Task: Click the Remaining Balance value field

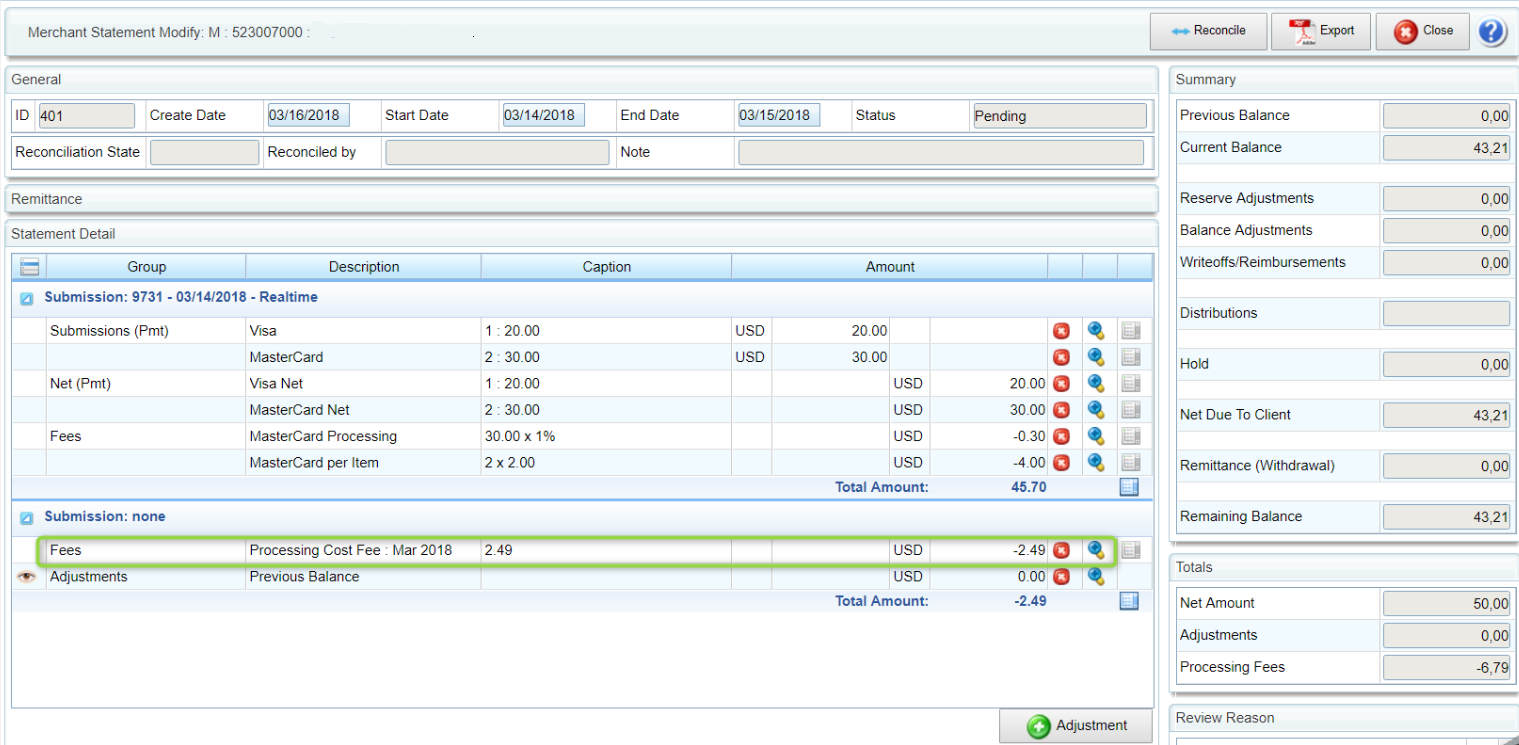Action: pos(1446,517)
